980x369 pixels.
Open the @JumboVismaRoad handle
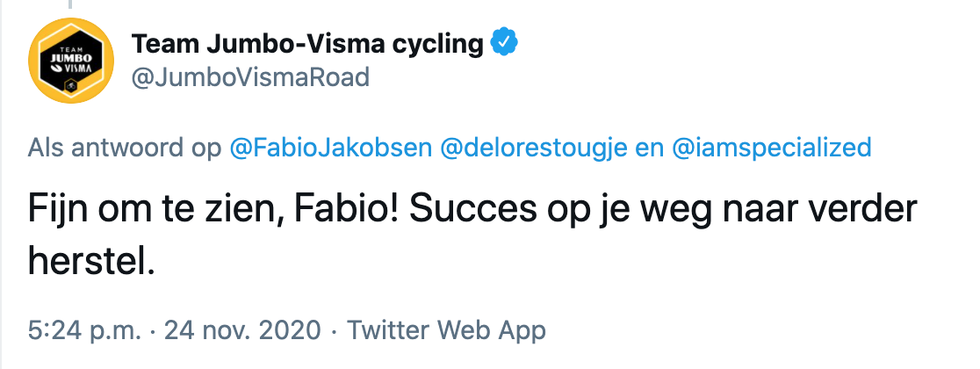tap(251, 78)
